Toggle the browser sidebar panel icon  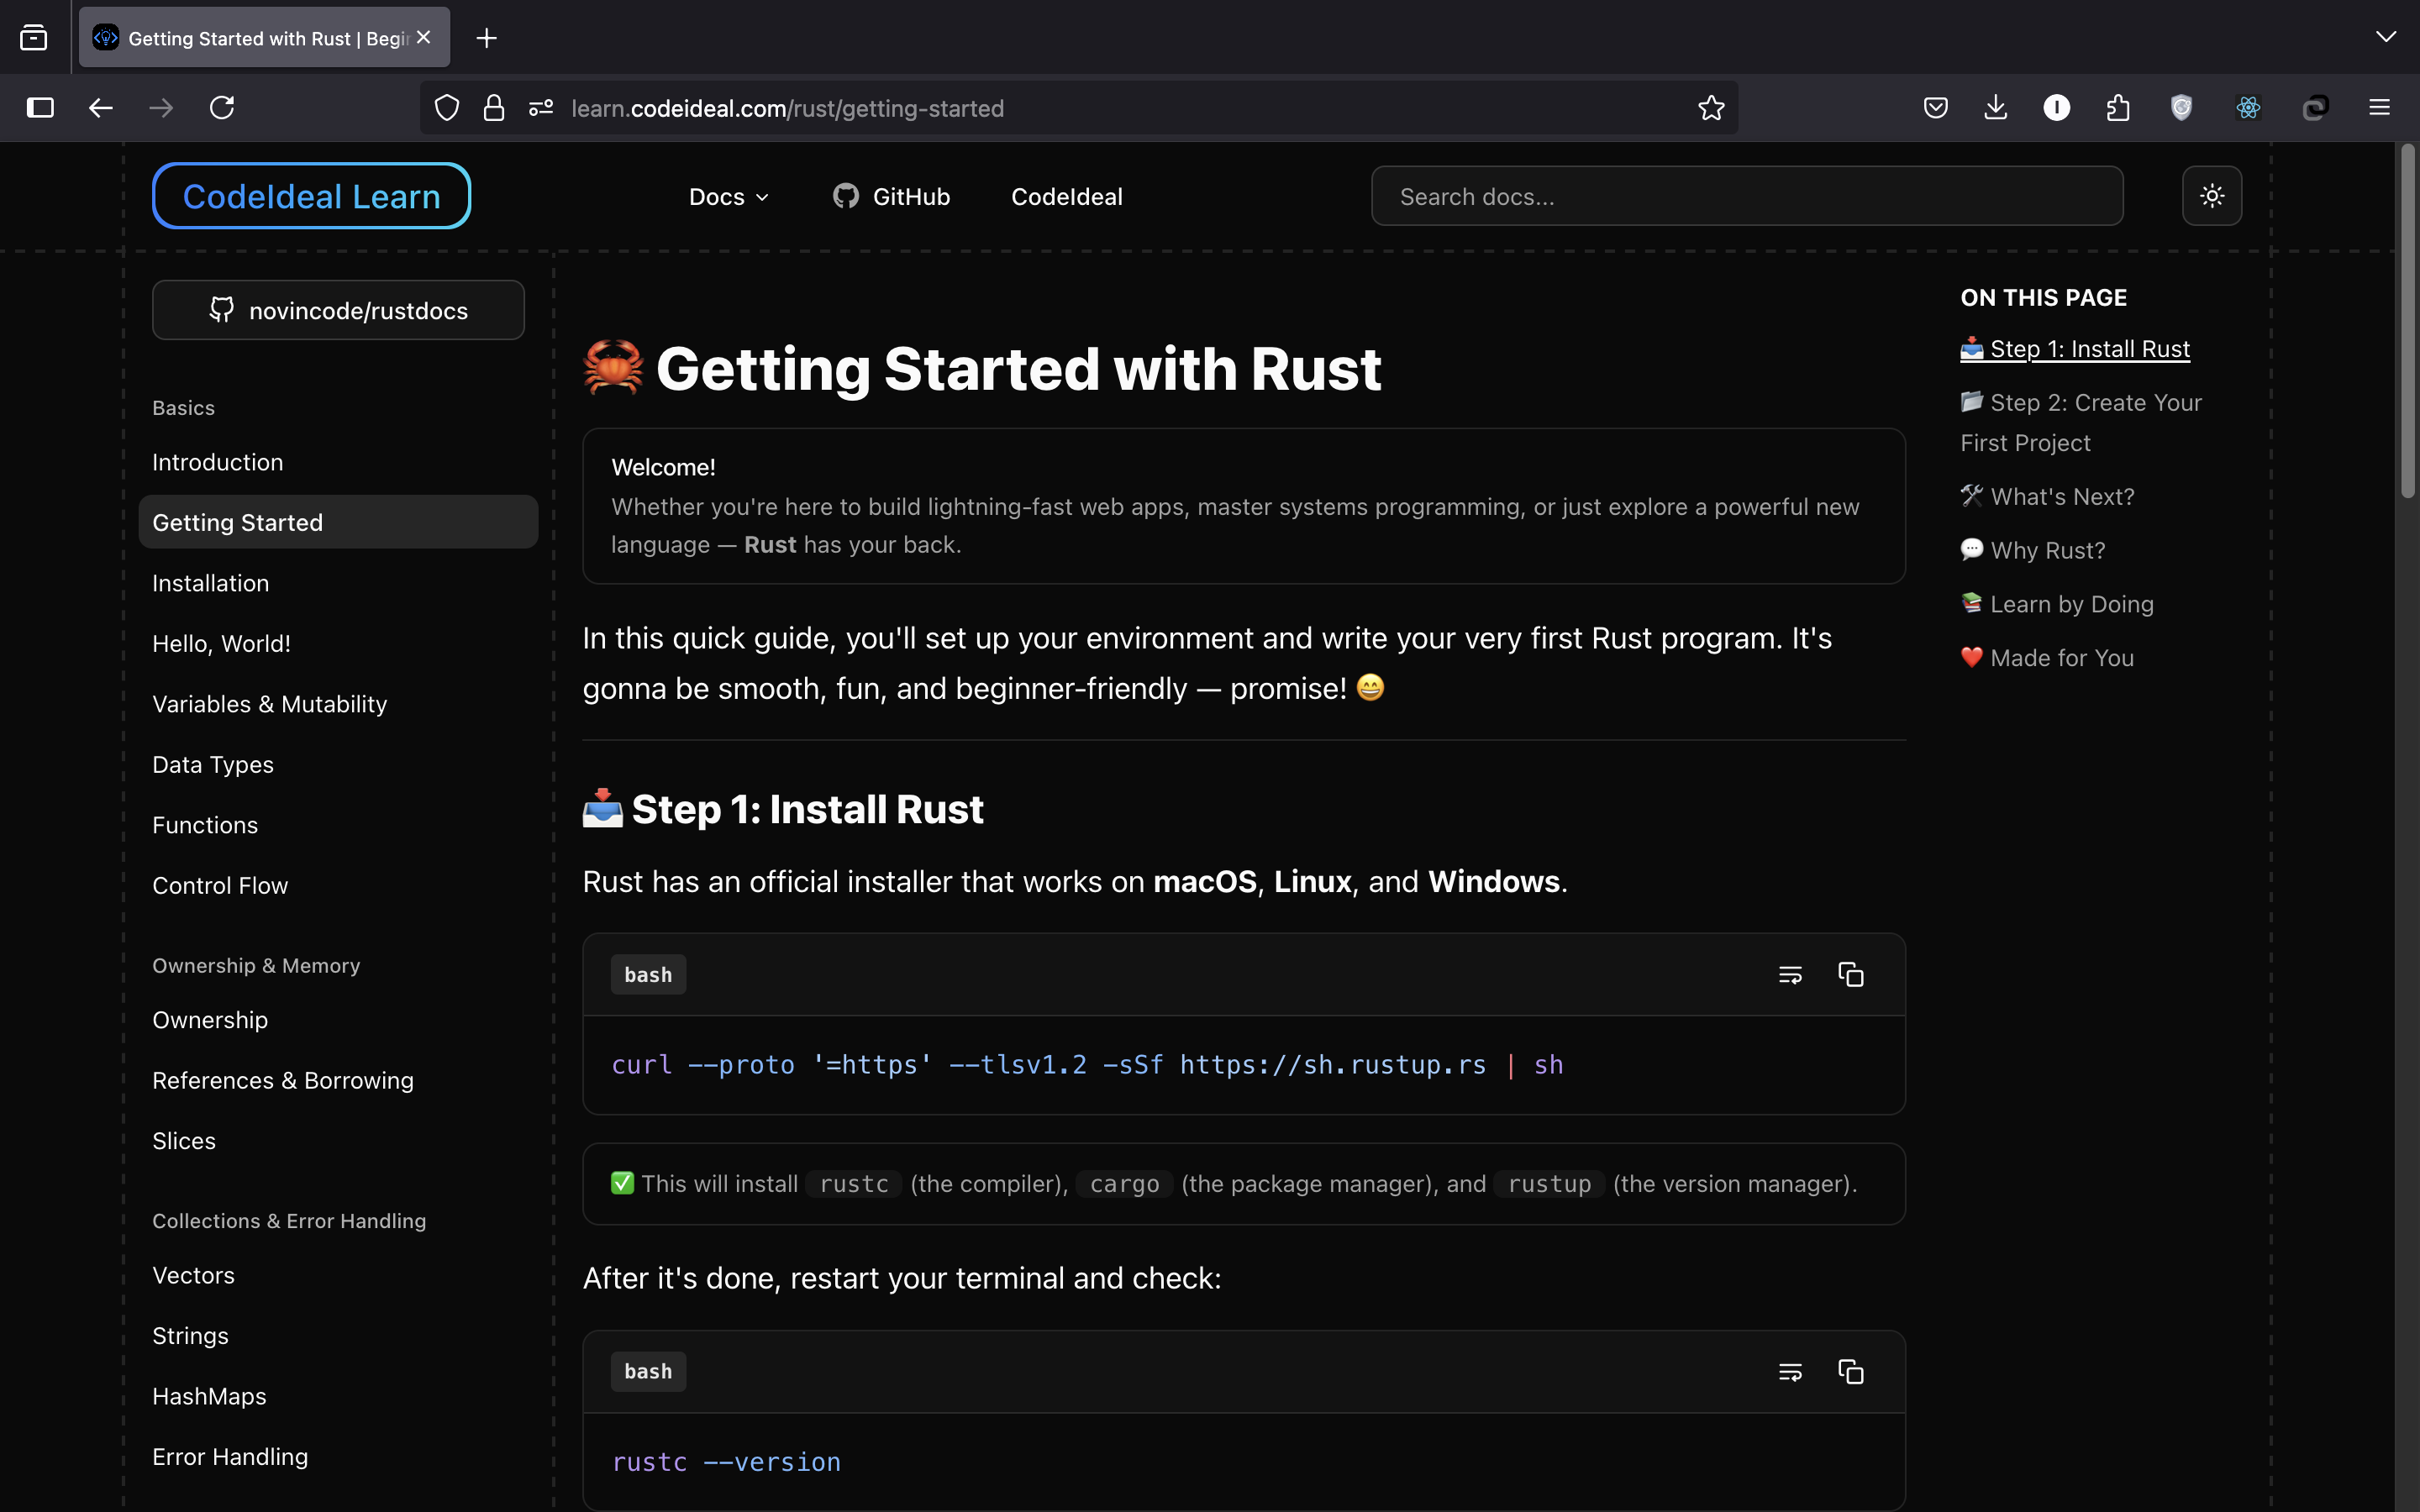[40, 108]
